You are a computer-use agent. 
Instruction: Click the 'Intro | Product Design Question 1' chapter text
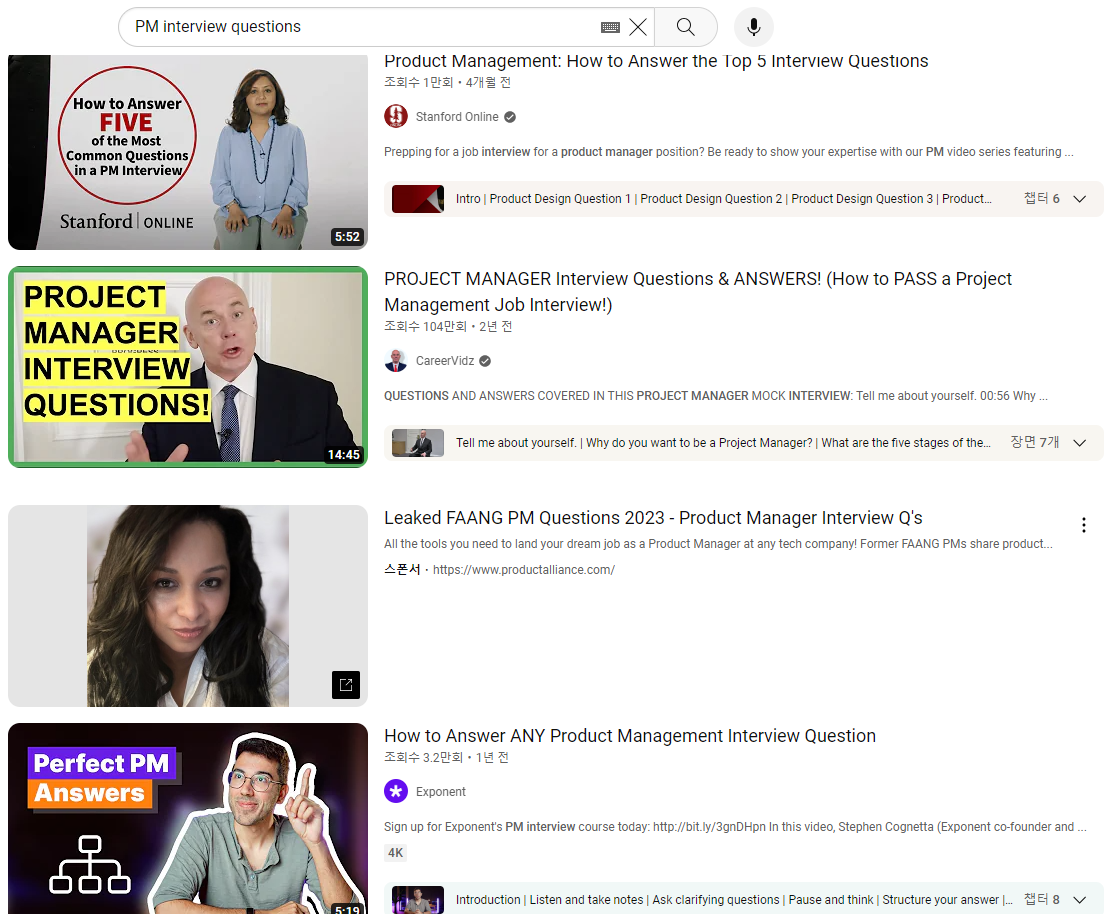point(724,199)
